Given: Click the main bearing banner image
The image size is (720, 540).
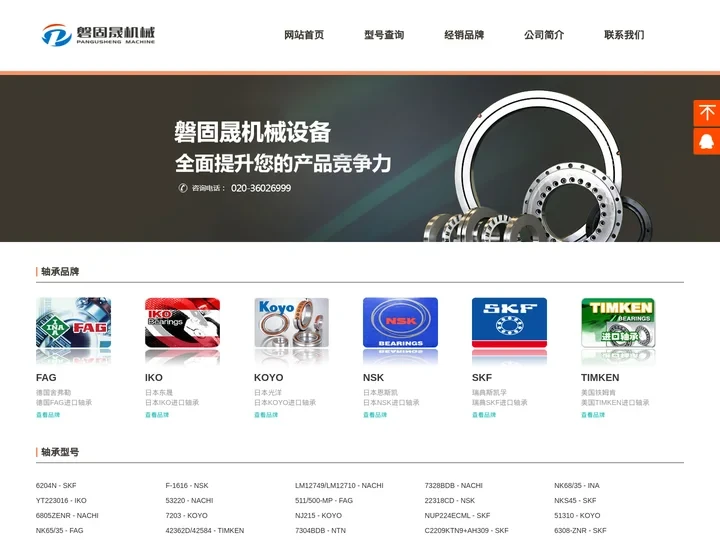Looking at the screenshot, I should [360, 158].
